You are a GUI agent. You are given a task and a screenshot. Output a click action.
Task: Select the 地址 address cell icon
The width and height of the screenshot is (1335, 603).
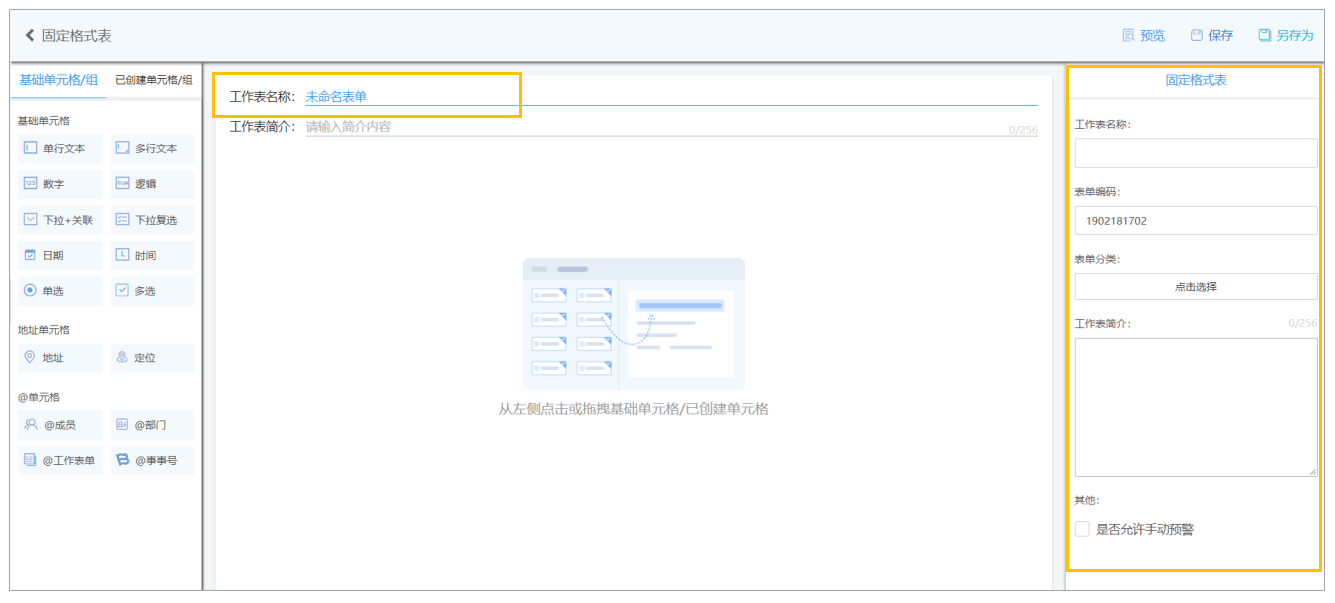[30, 357]
